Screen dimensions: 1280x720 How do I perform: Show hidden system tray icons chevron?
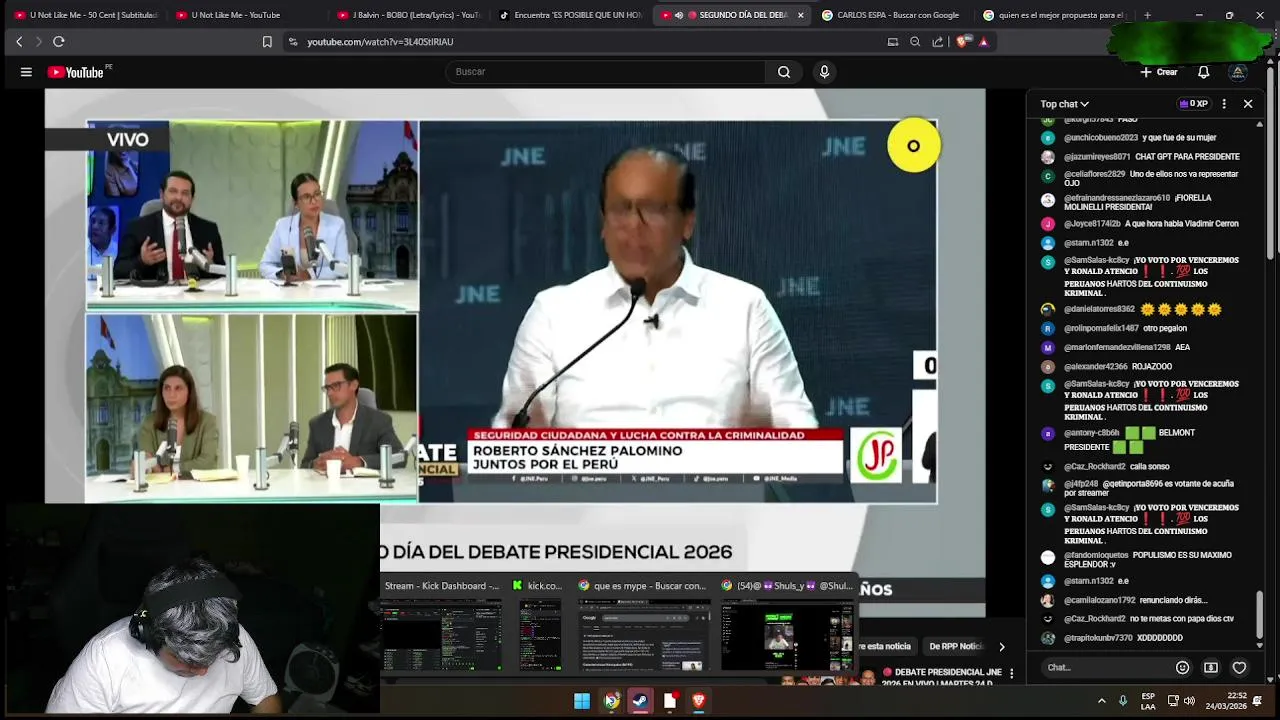[x=1102, y=701]
